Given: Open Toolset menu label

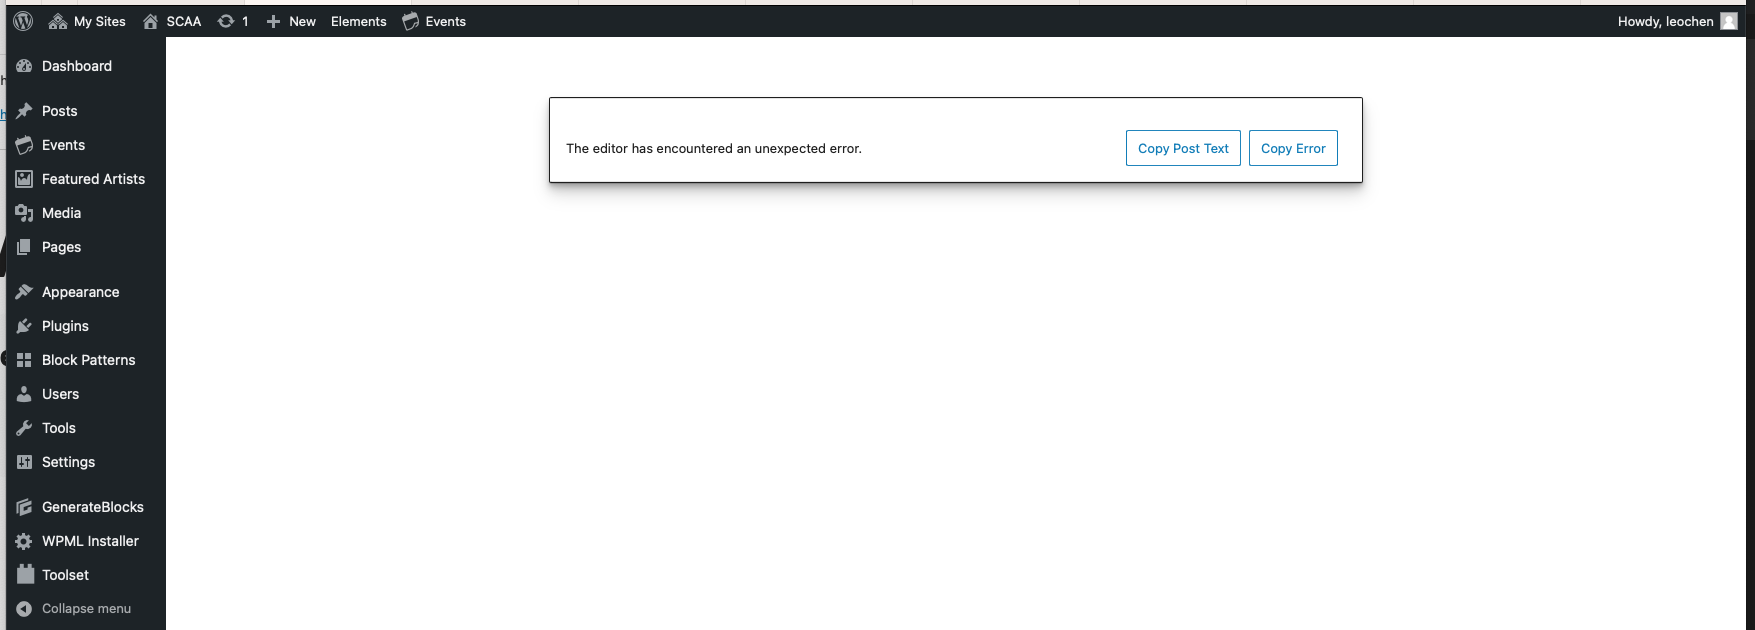Looking at the screenshot, I should pyautogui.click(x=65, y=575).
